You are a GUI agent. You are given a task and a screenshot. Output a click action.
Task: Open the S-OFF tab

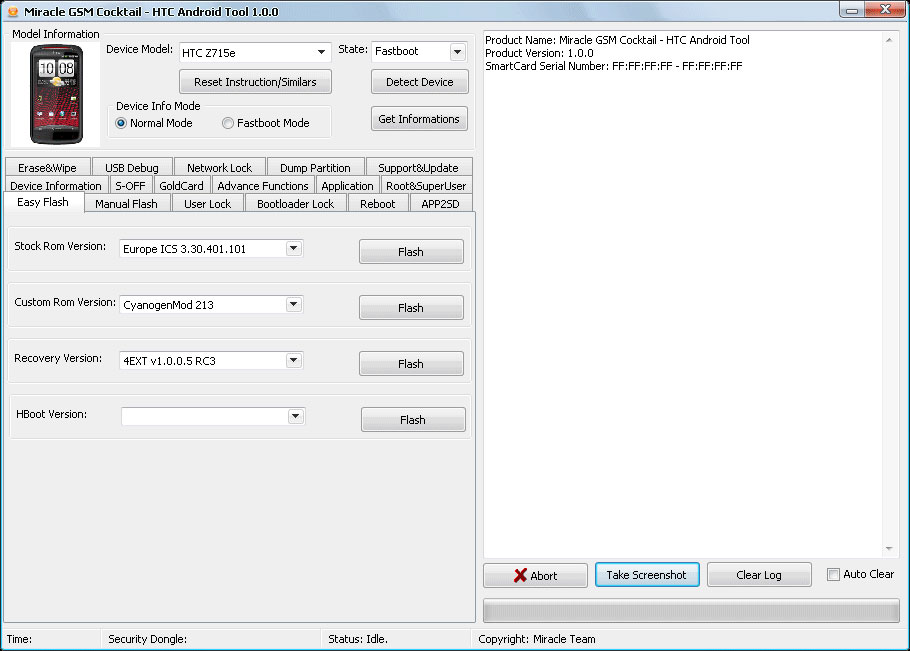(130, 186)
